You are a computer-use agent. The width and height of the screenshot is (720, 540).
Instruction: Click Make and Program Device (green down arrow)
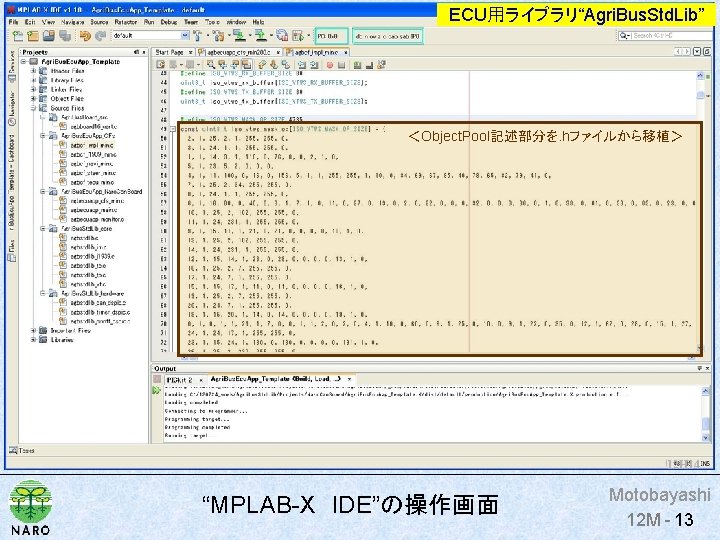pyautogui.click(x=239, y=35)
